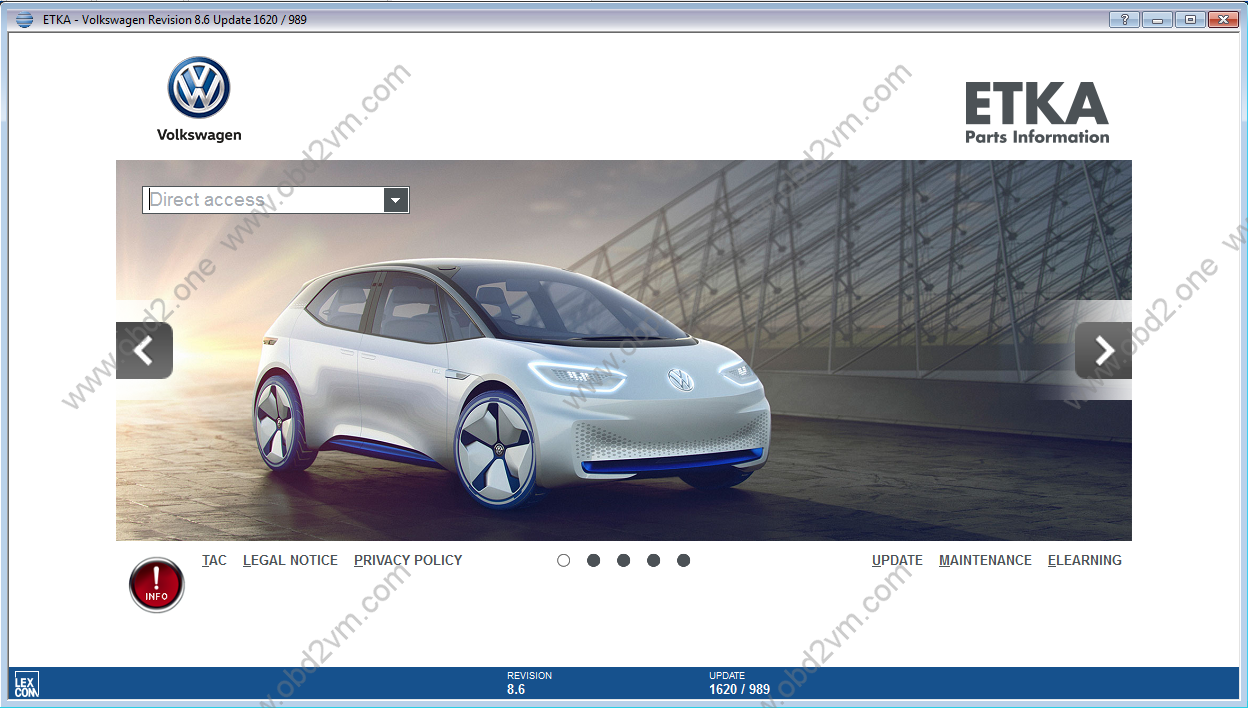Select the second carousel dot indicator
The width and height of the screenshot is (1248, 708).
[x=594, y=561]
